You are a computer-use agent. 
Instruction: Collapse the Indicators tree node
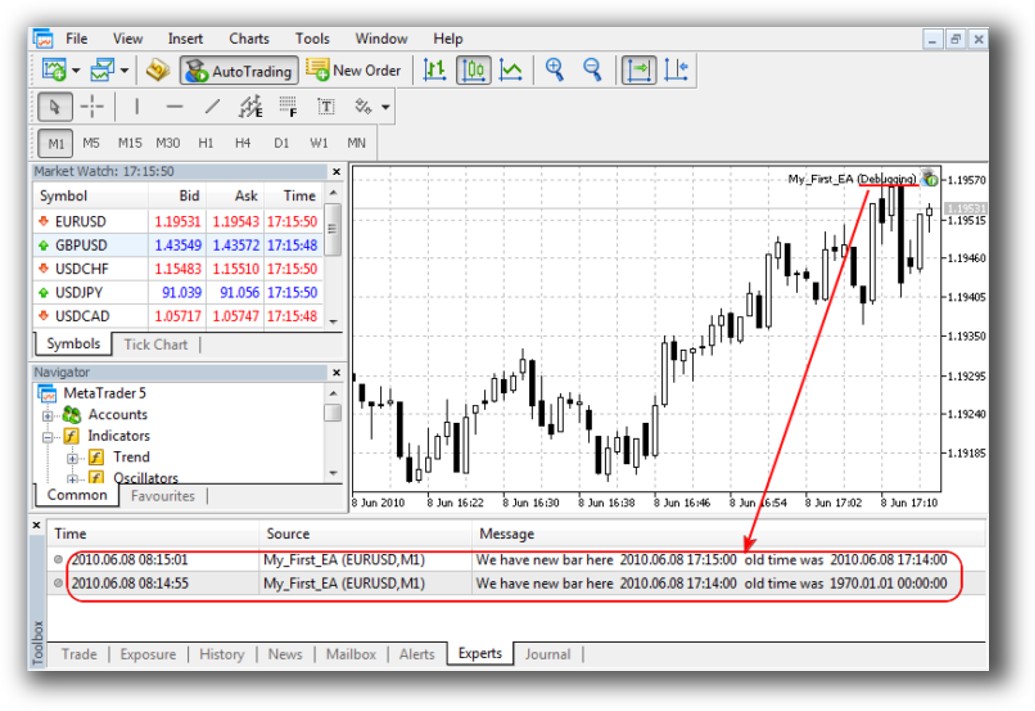[48, 436]
